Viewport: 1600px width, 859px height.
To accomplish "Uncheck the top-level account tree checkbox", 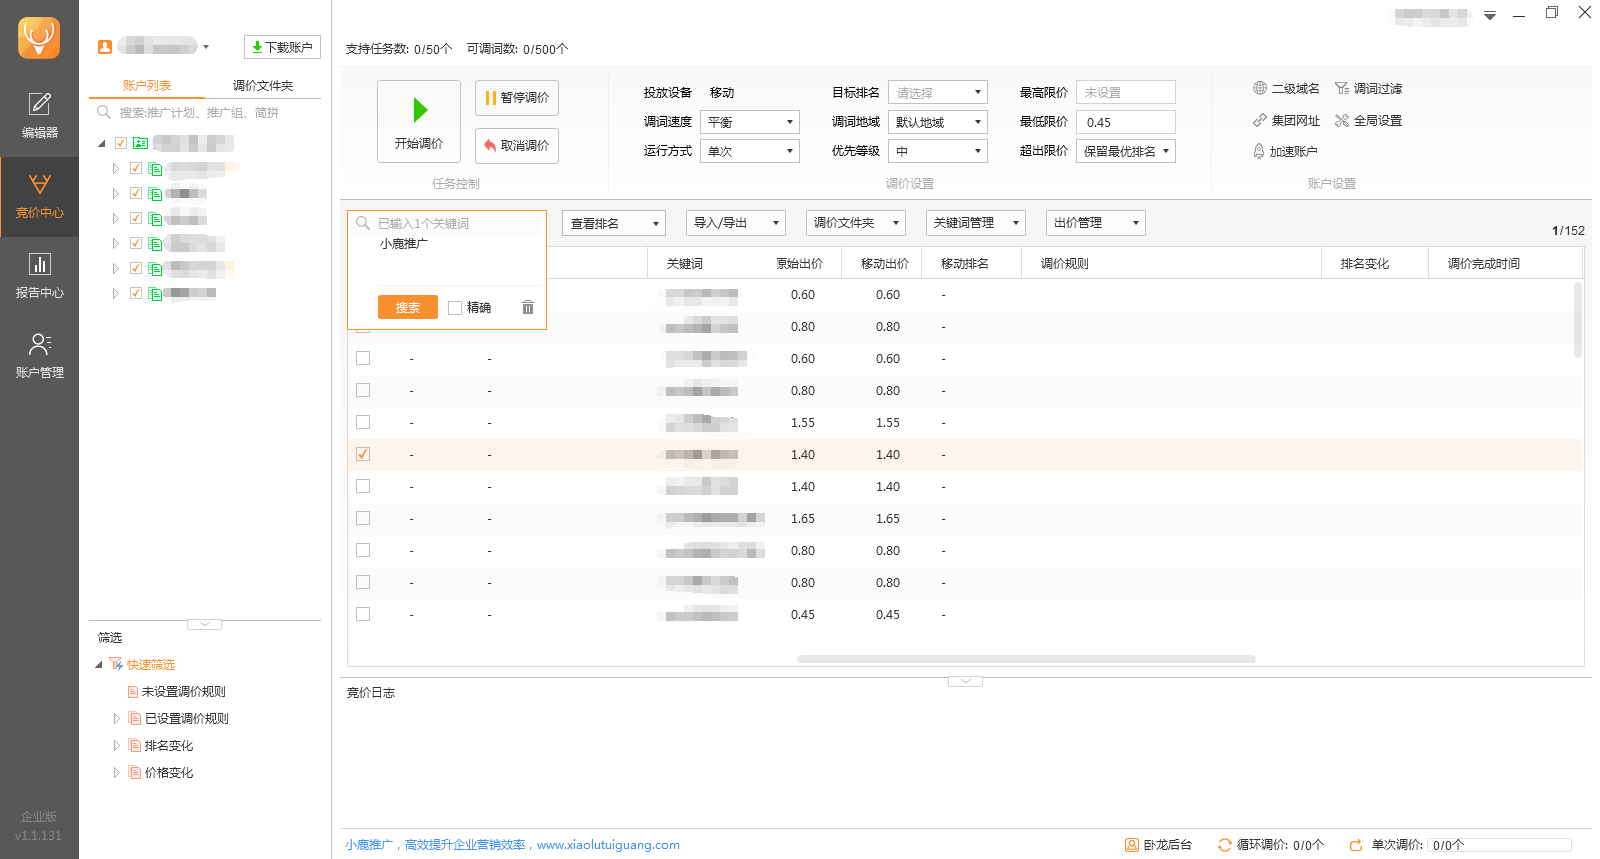I will click(x=121, y=143).
